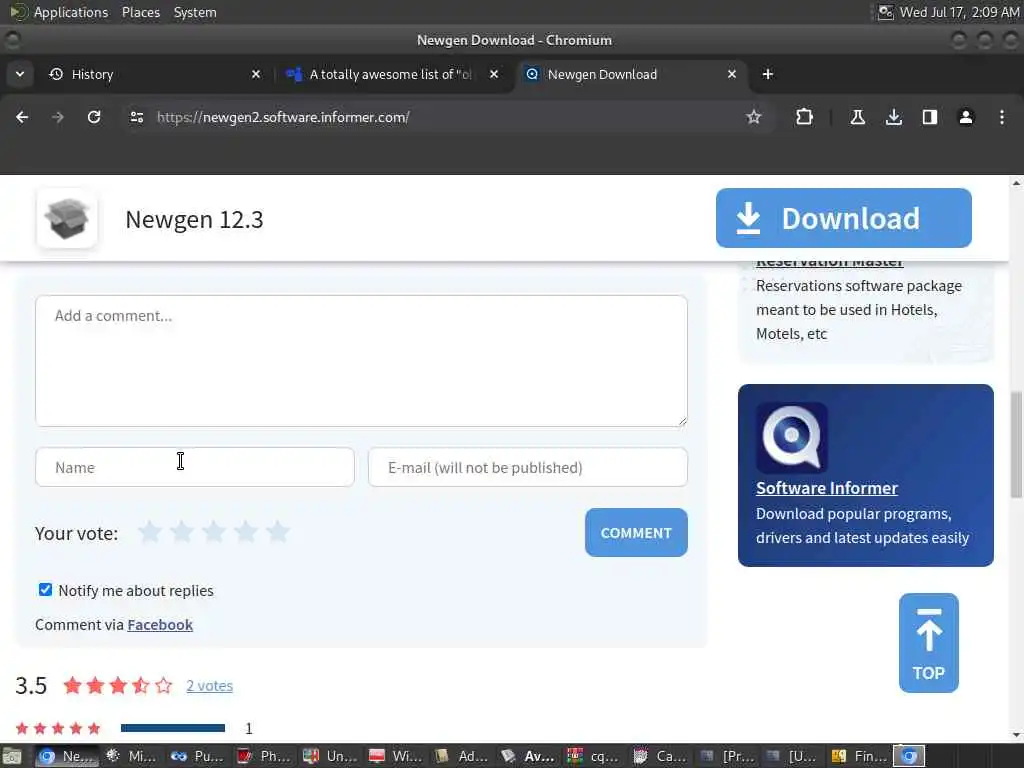Image resolution: width=1024 pixels, height=768 pixels.
Task: Close the History tab
Action: [x=256, y=74]
